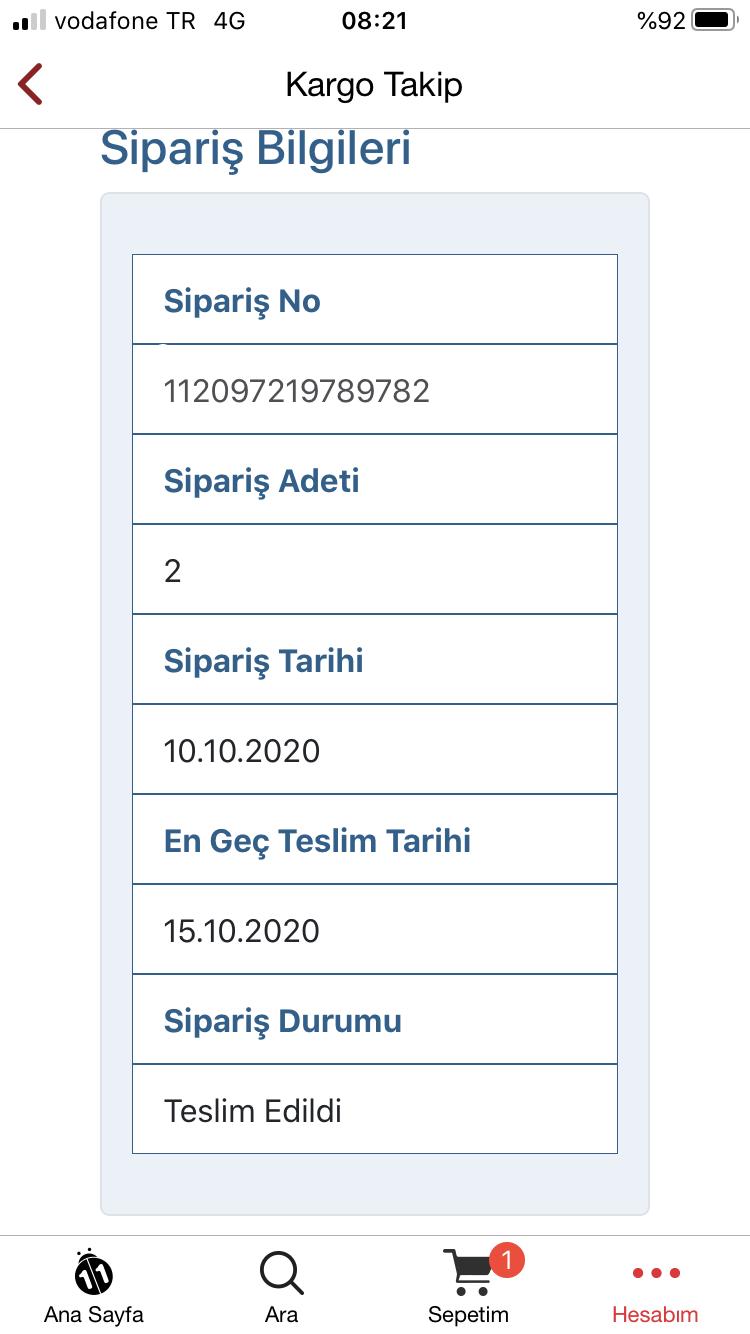750x1334 pixels.
Task: Select the Sepetim tab label
Action: 468,1314
